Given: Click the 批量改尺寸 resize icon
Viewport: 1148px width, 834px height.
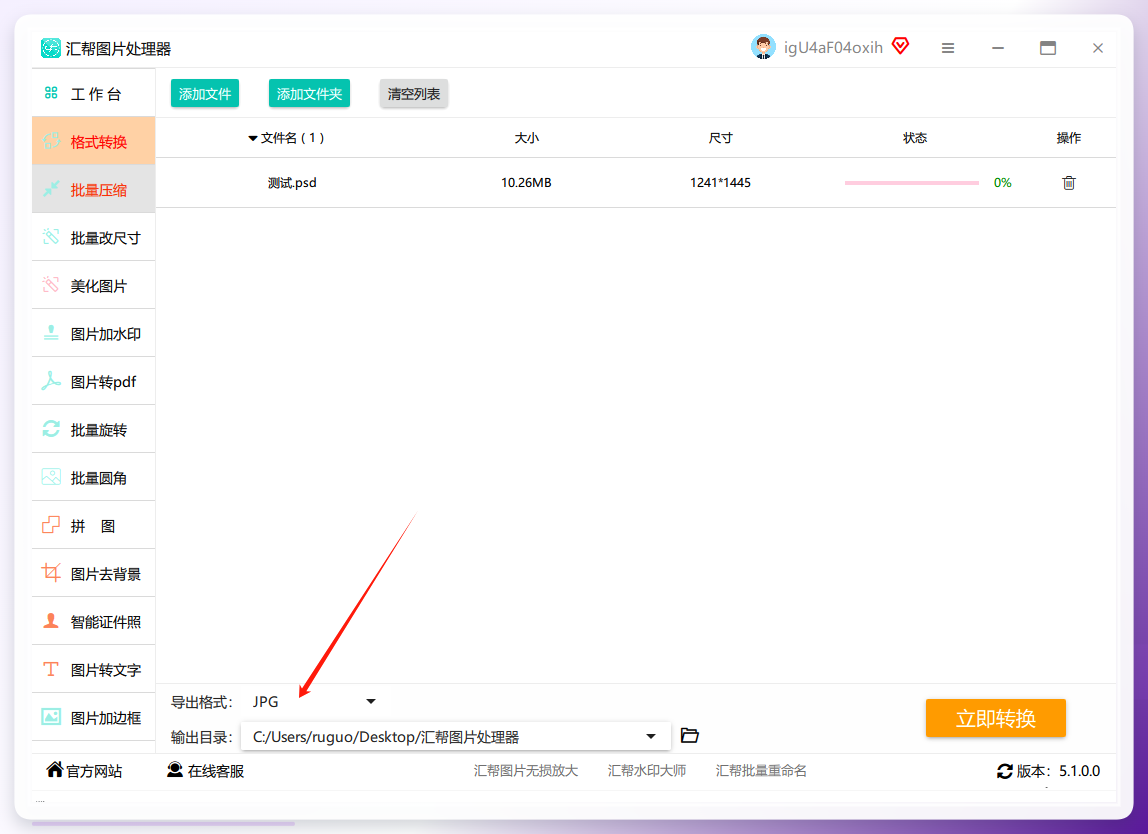Looking at the screenshot, I should (51, 237).
